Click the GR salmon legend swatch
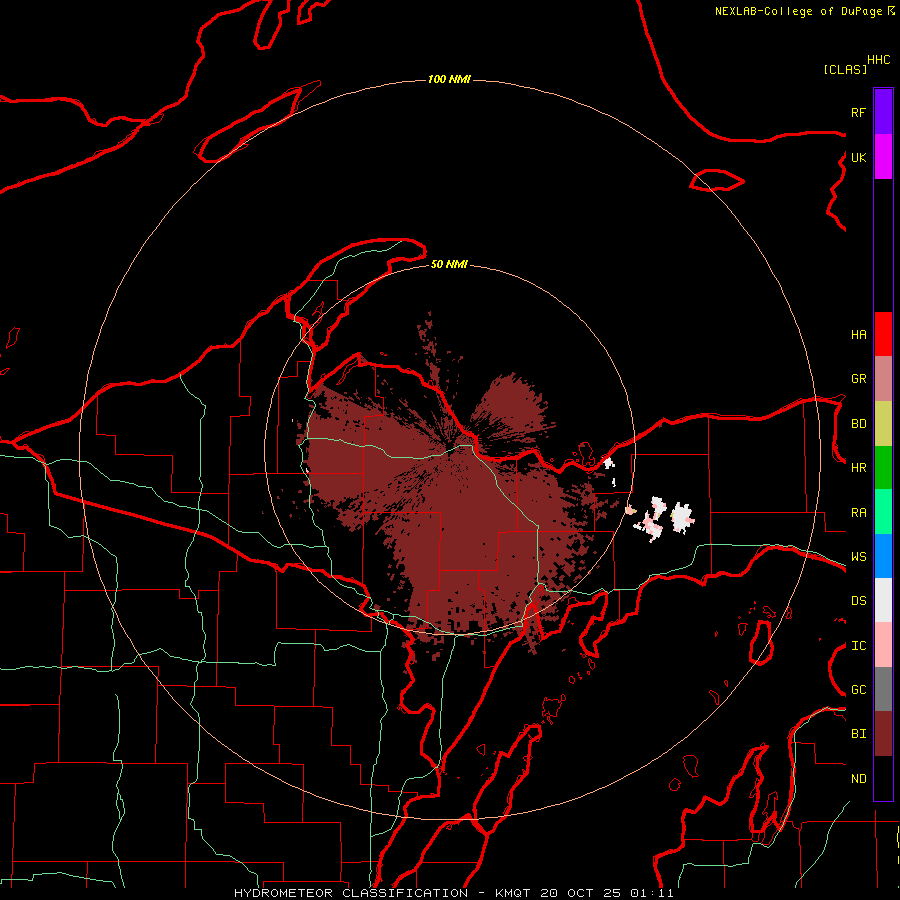Screen dimensions: 900x900 883,379
